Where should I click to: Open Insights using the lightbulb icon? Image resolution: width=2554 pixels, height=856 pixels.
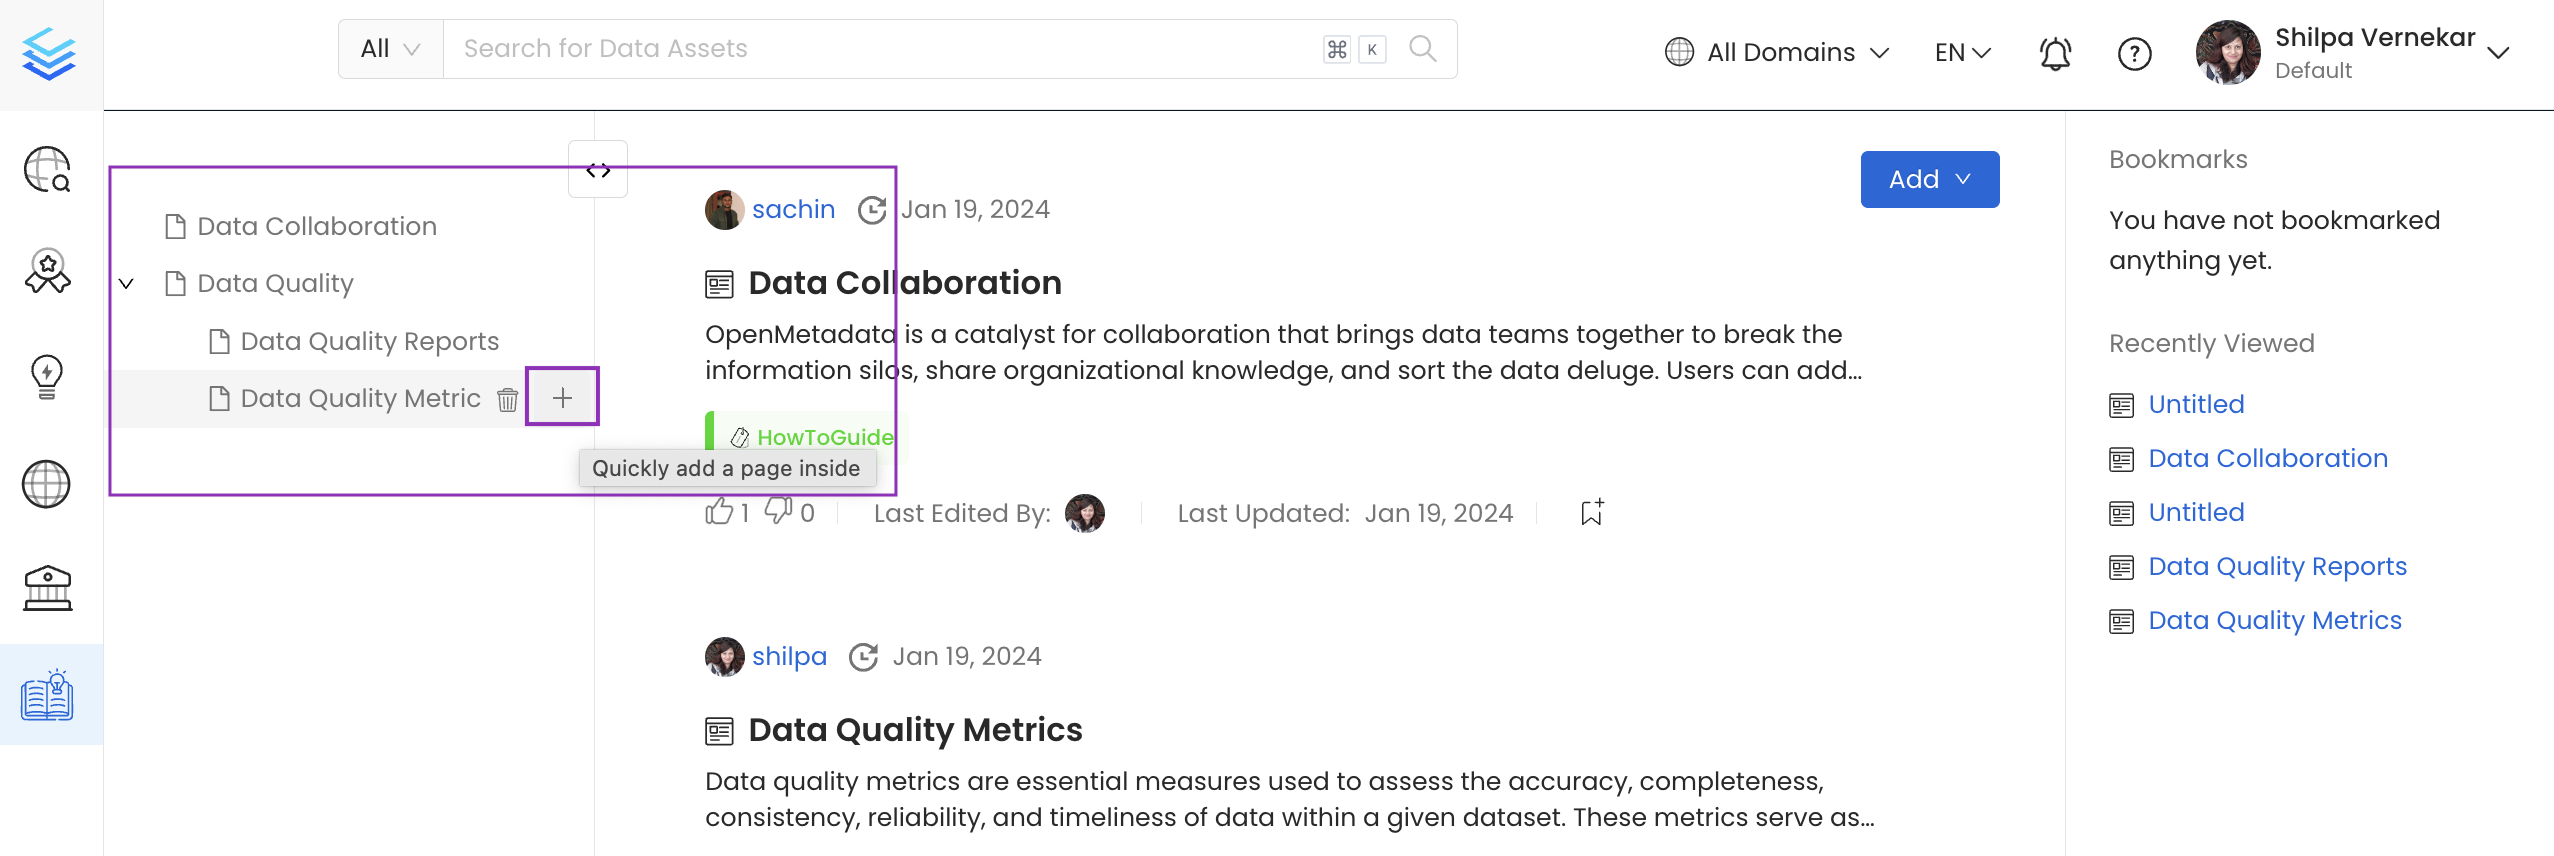pos(47,375)
